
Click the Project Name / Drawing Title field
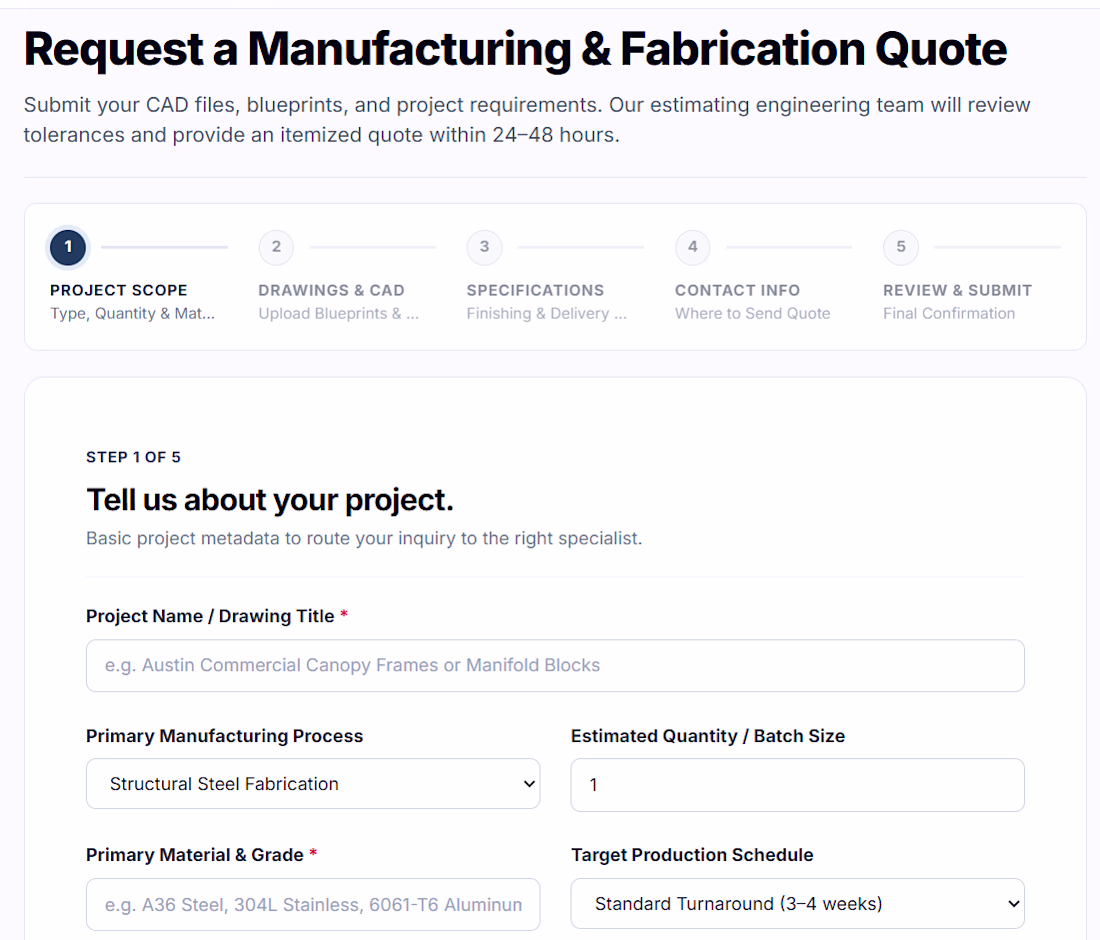pos(555,665)
